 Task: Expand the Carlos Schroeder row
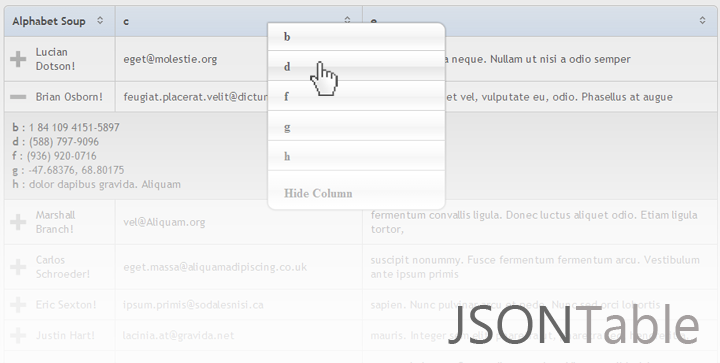click(18, 267)
